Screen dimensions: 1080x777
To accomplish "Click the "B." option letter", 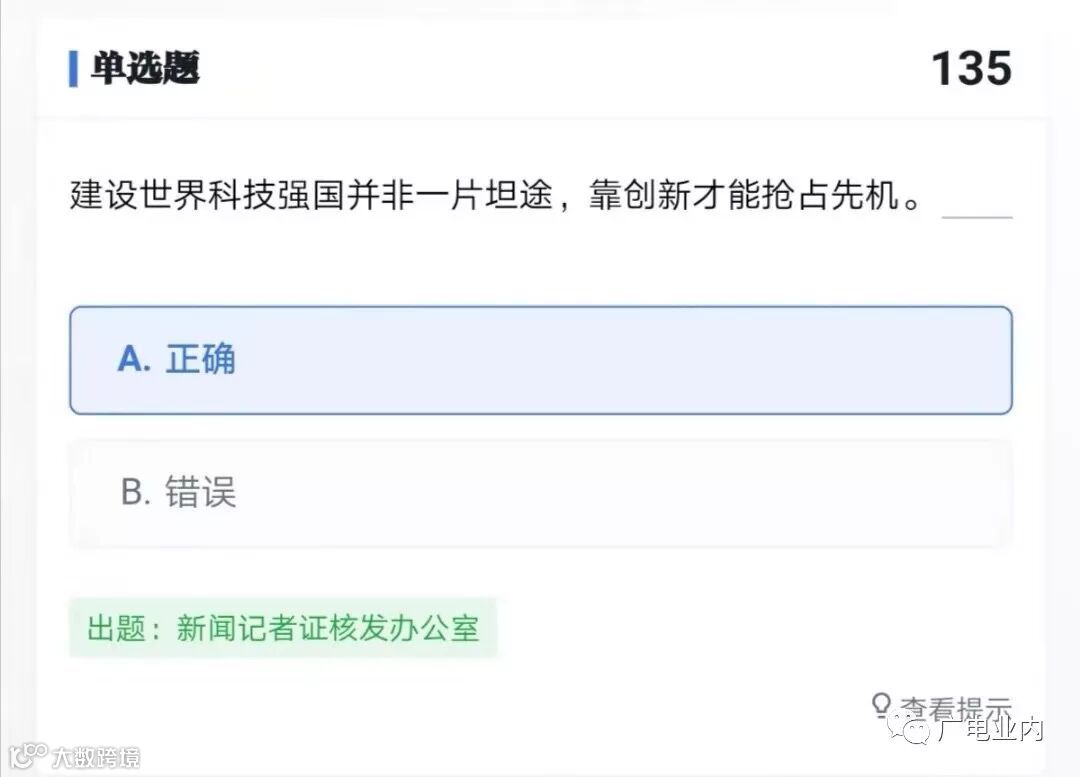I will tap(136, 493).
